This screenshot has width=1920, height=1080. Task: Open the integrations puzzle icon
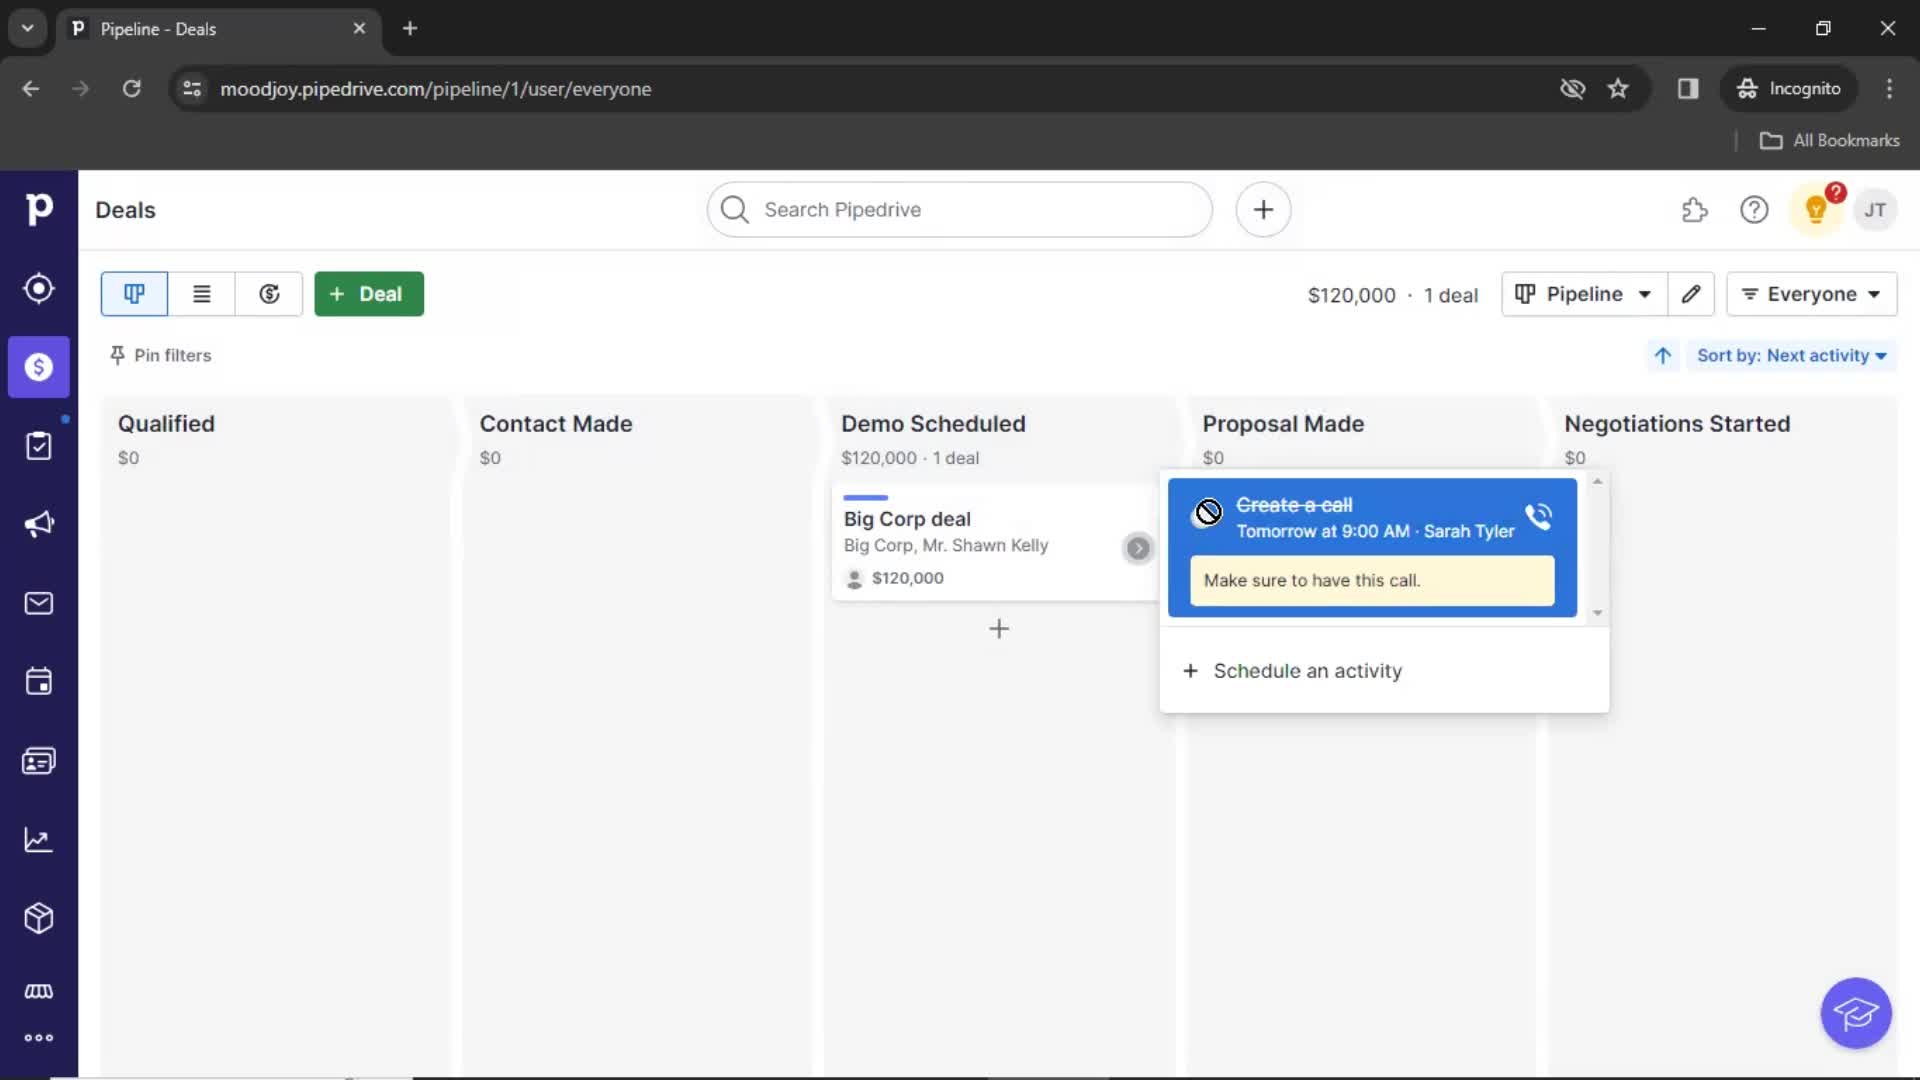tap(1694, 210)
